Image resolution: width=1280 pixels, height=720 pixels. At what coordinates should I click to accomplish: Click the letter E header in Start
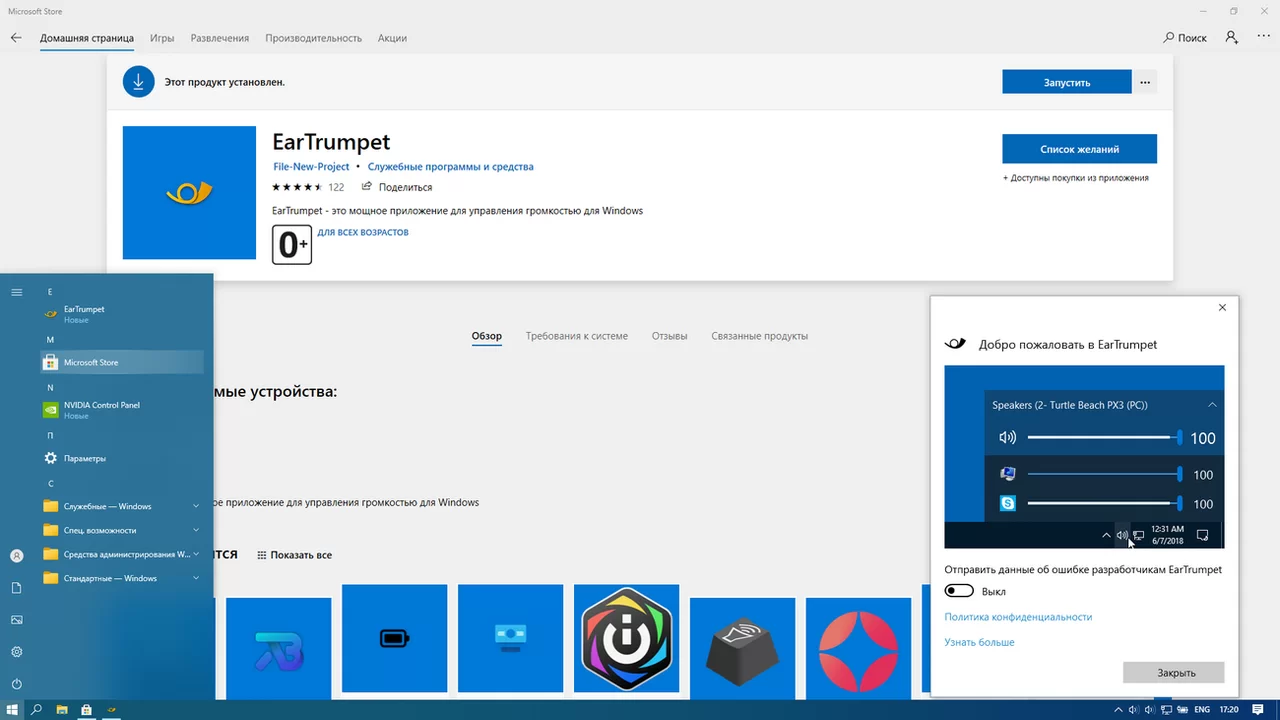pos(50,292)
